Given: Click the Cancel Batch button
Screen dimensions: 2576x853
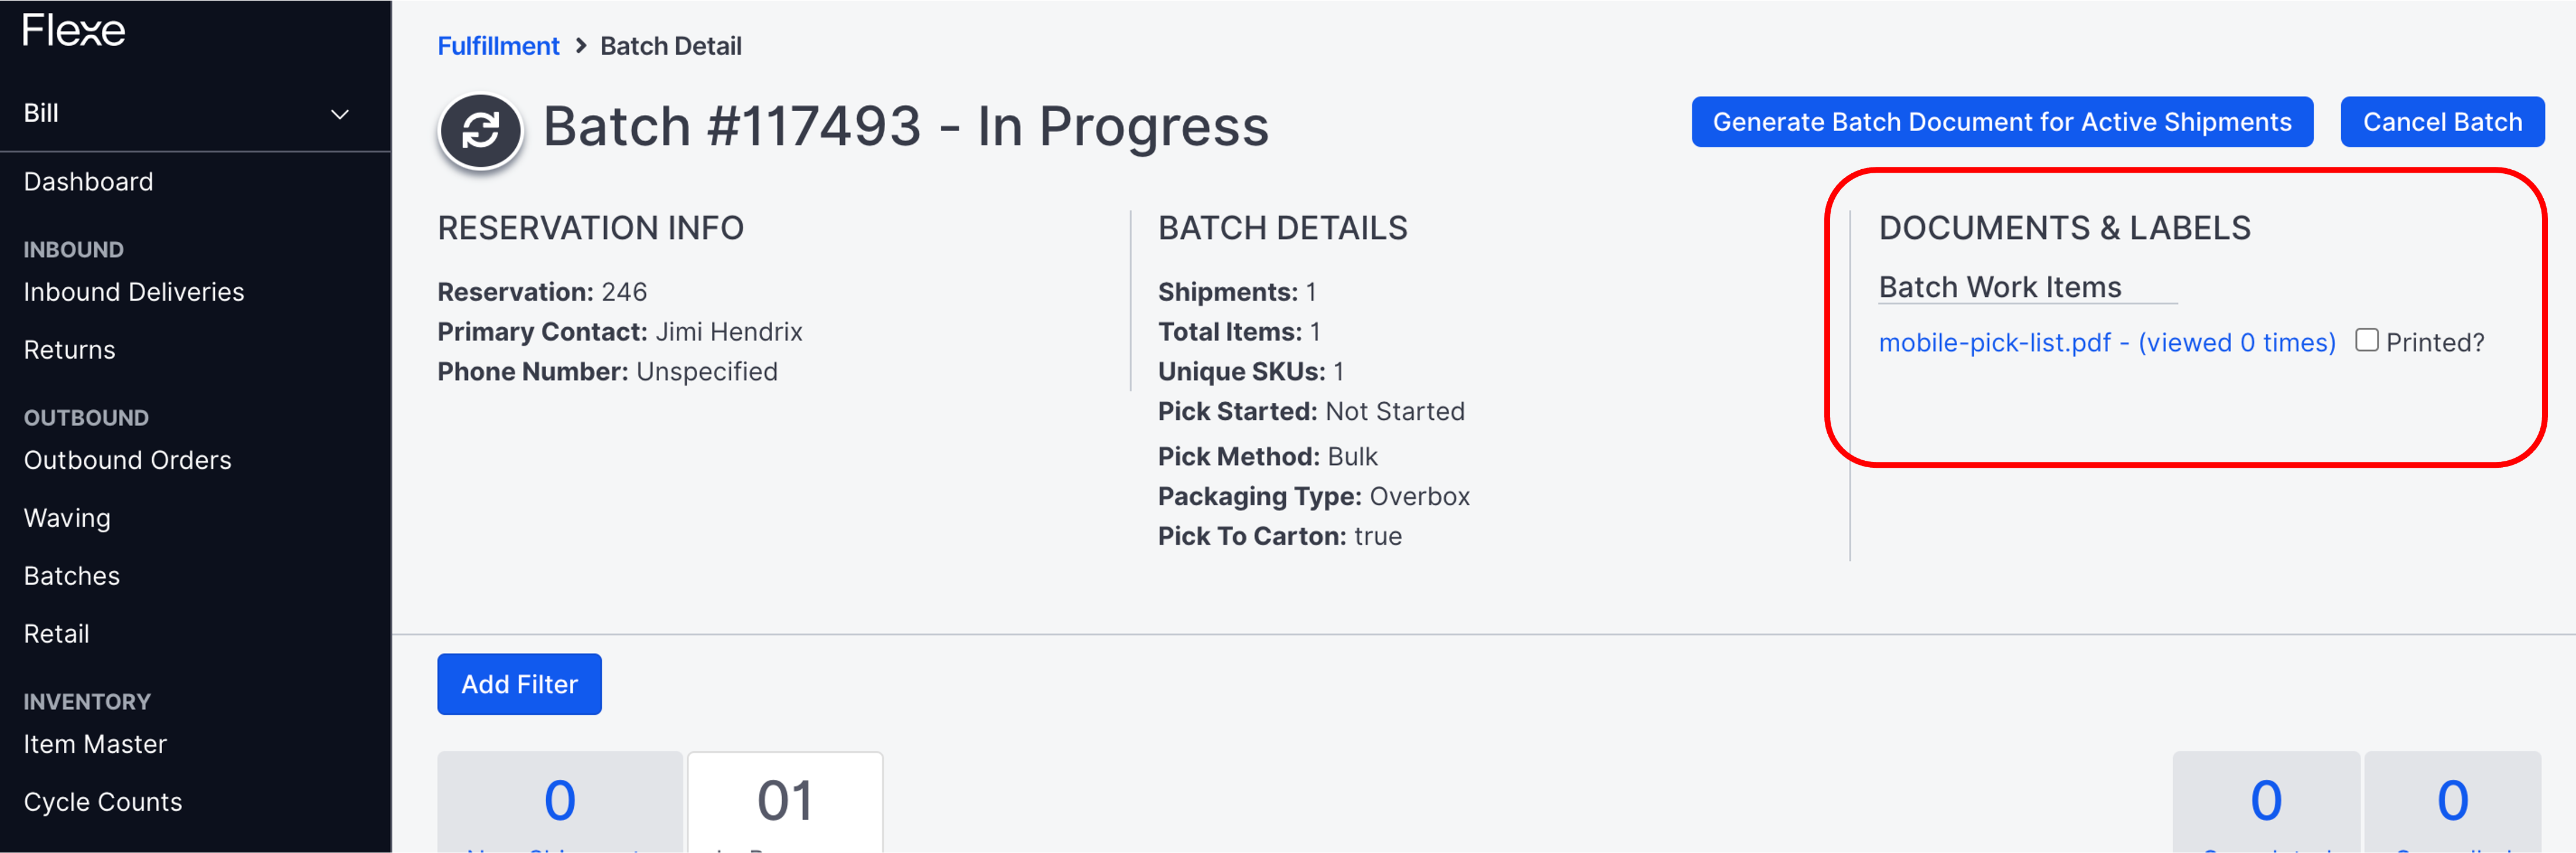Looking at the screenshot, I should tap(2443, 121).
